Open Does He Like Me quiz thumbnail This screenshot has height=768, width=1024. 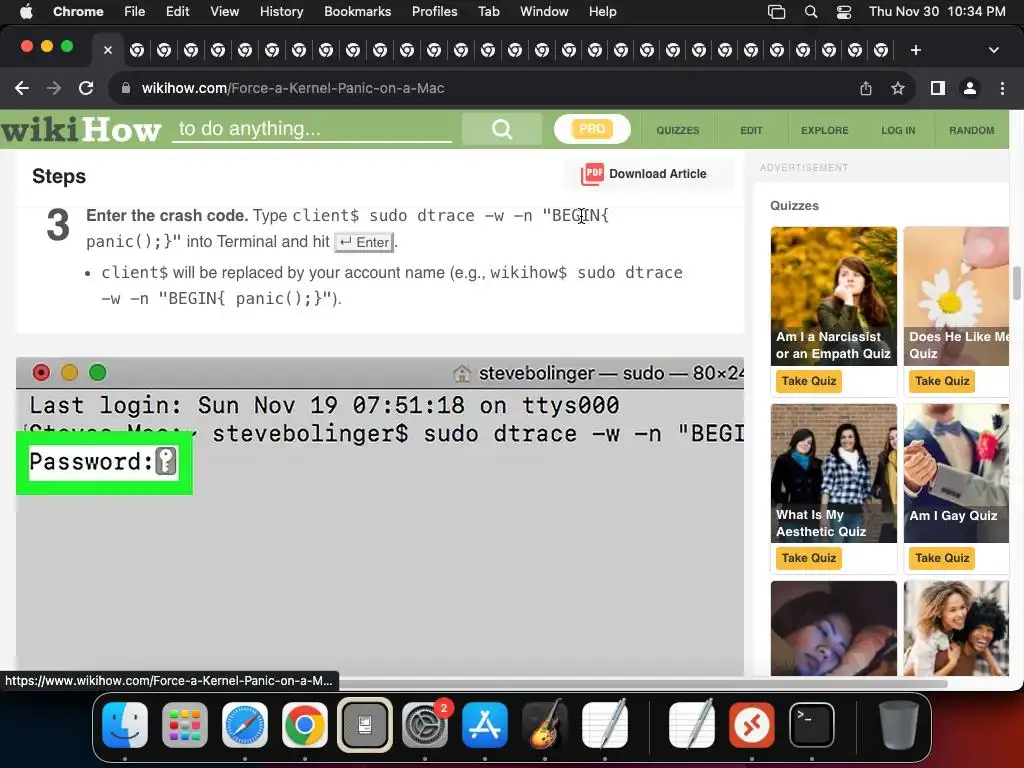(x=956, y=296)
